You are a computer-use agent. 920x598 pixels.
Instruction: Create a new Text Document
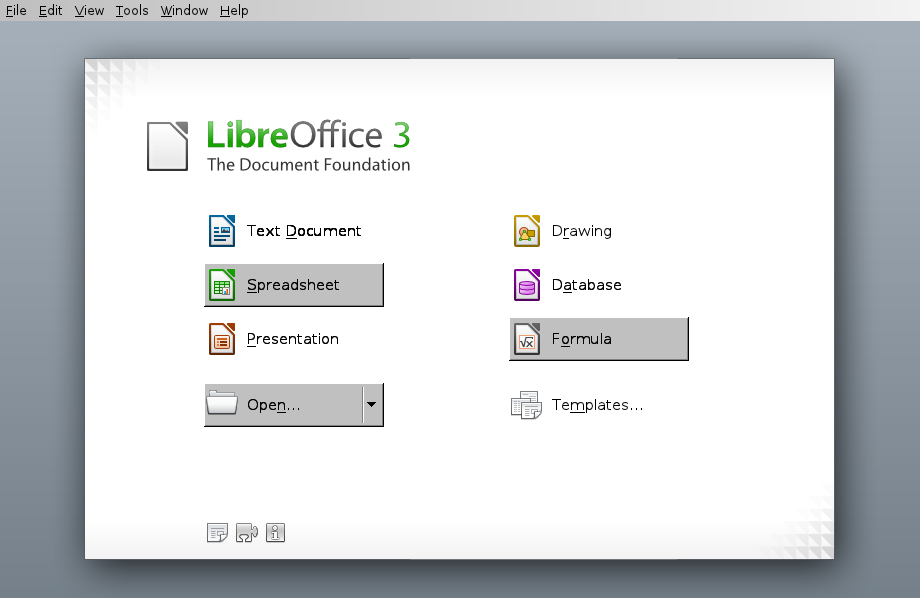[294, 231]
